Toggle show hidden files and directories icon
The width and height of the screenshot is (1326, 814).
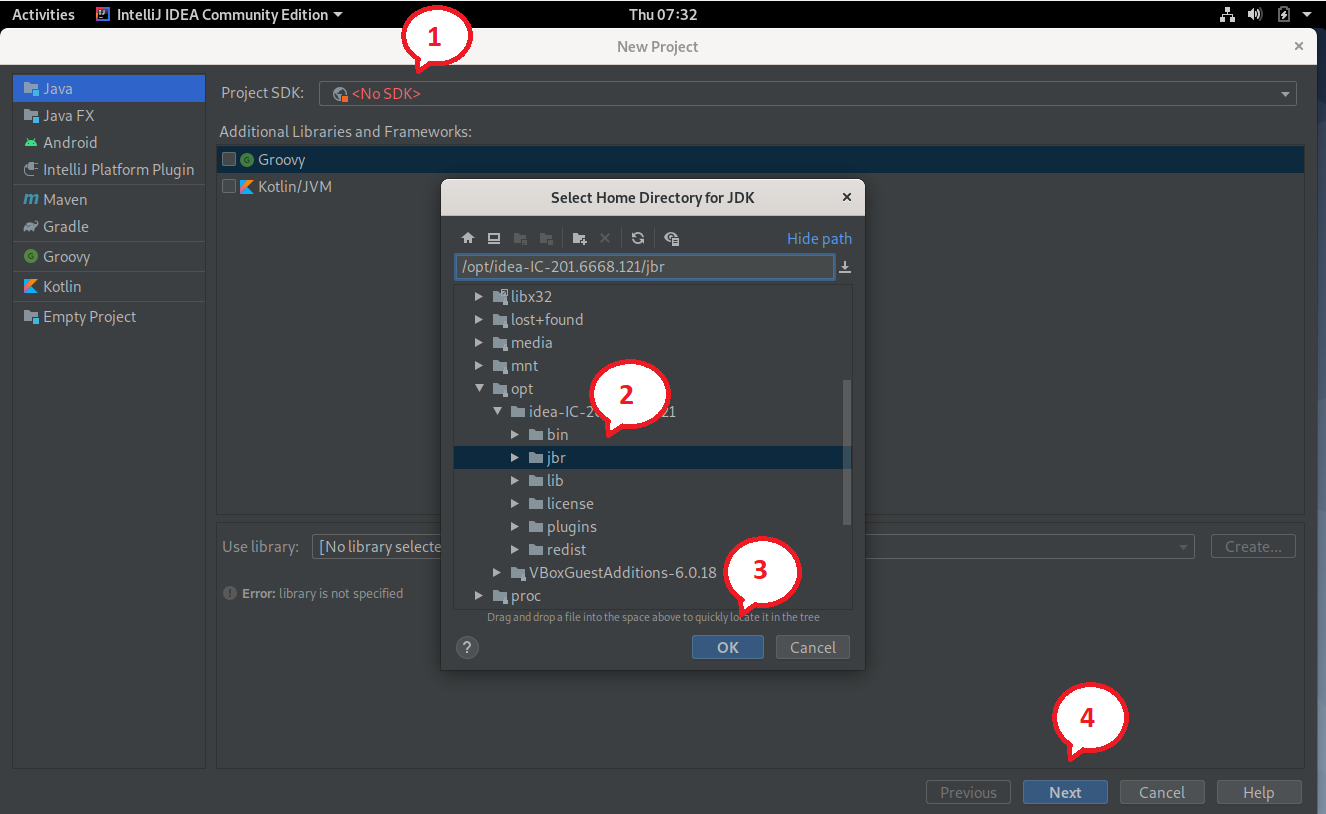point(672,238)
